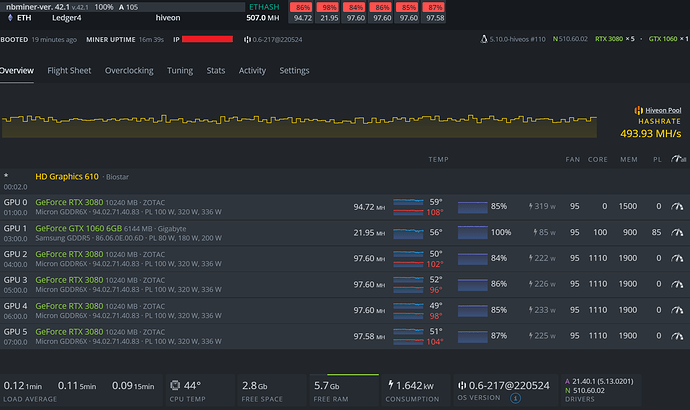Click GPU 1 core clock value 100

[x=600, y=232]
